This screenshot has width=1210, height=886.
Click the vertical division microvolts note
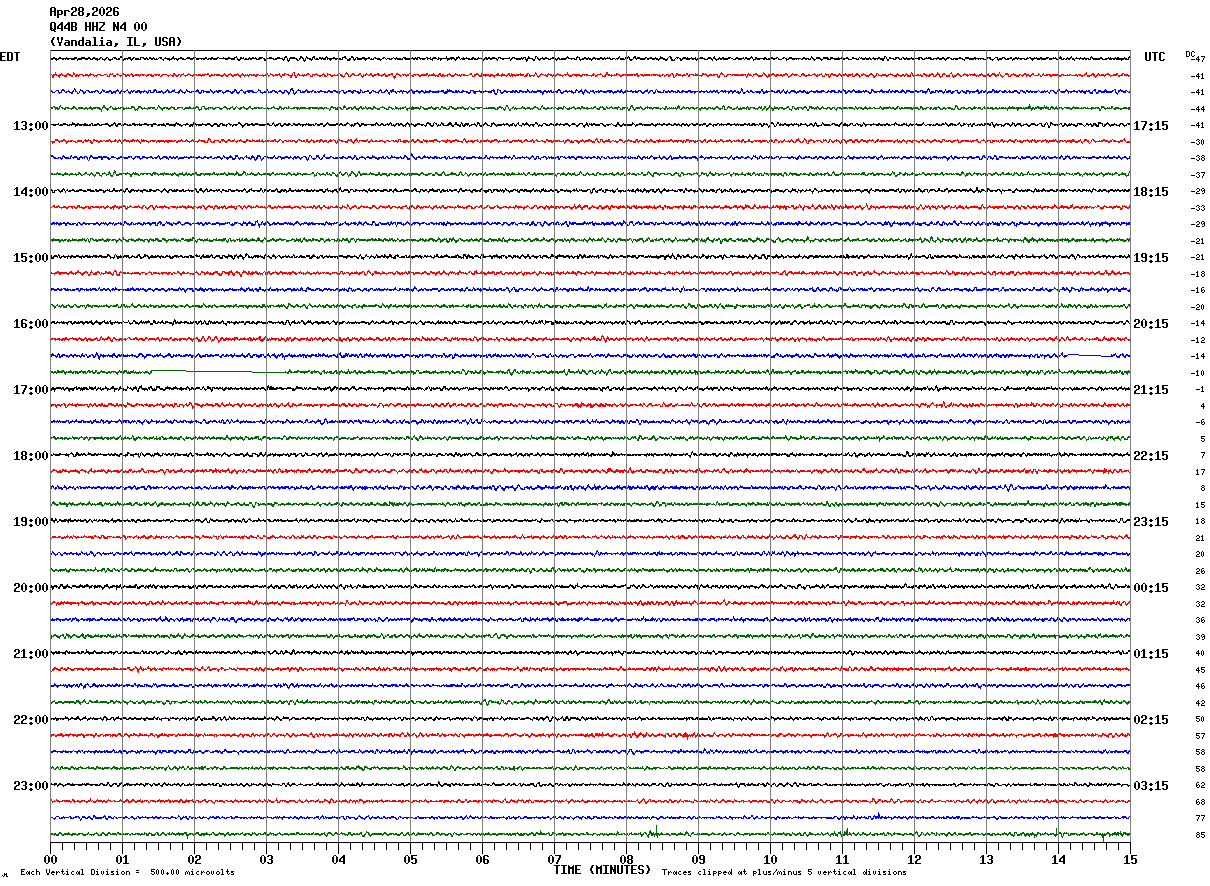[x=127, y=873]
